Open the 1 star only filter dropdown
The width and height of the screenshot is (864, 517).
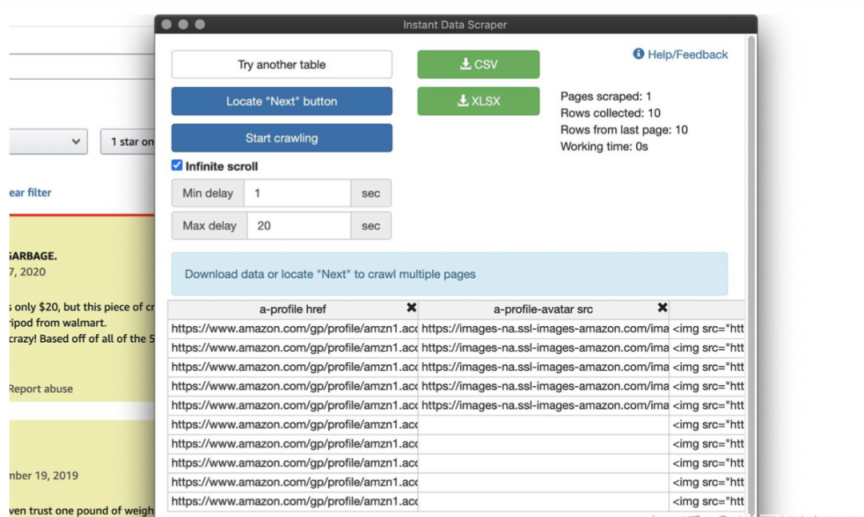click(128, 142)
